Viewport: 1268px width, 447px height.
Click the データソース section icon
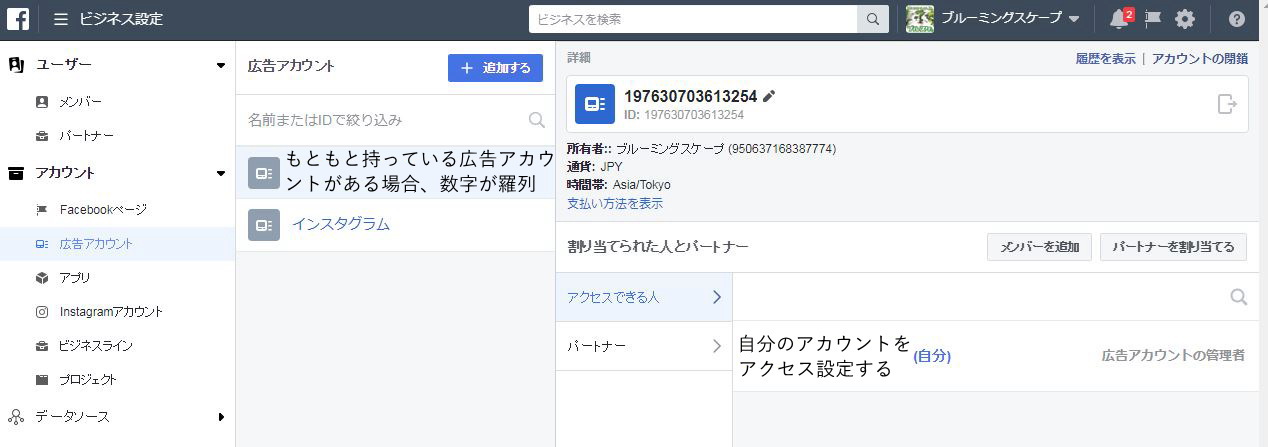(x=16, y=417)
